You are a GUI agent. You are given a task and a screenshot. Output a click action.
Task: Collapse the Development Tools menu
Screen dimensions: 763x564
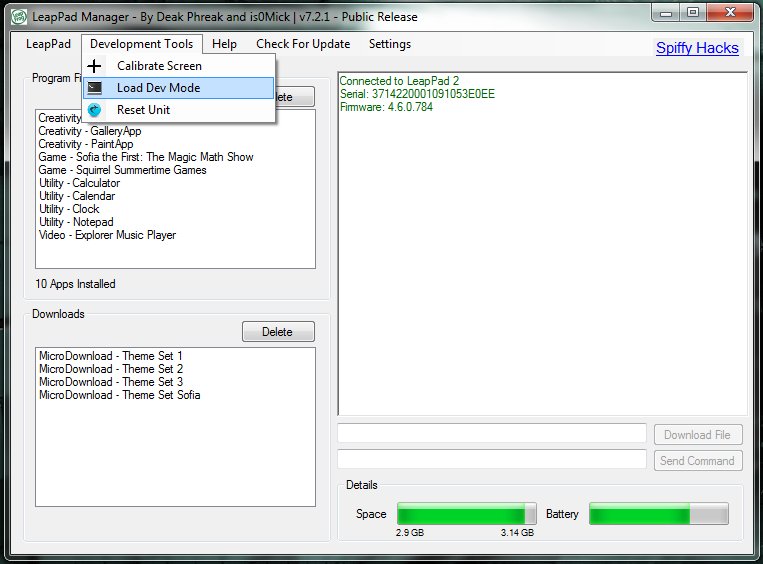[x=141, y=44]
